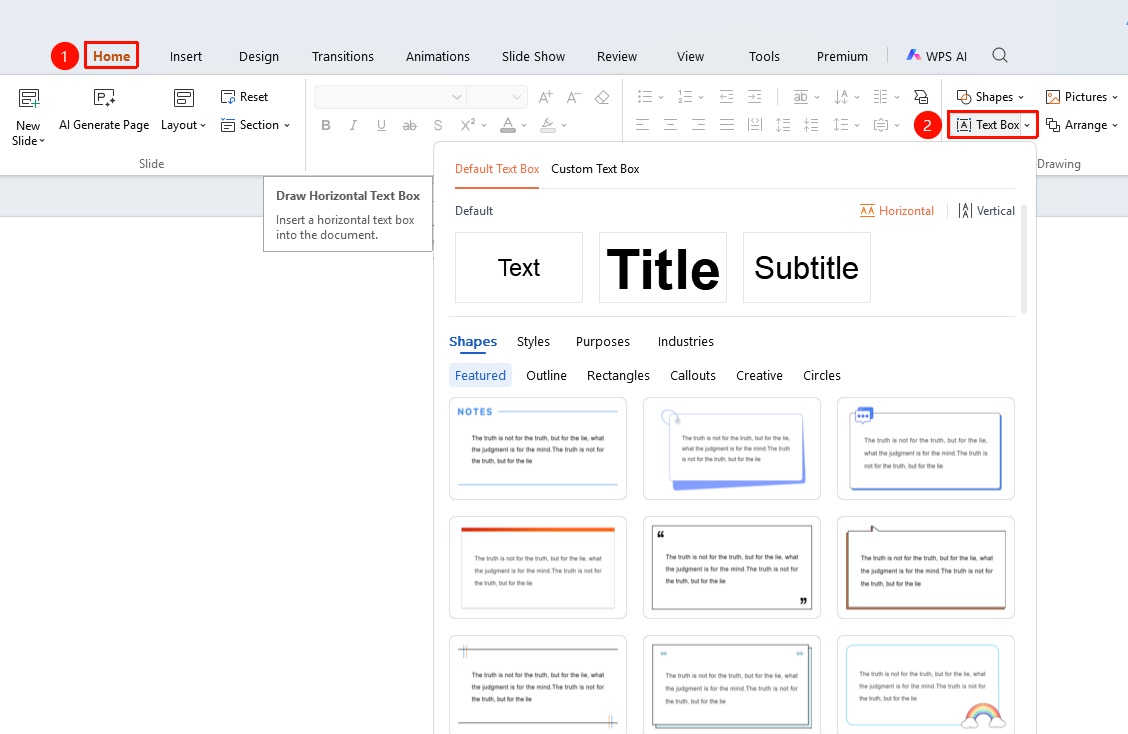Clear formatting with eraser icon
The height and width of the screenshot is (734, 1128).
[x=602, y=97]
